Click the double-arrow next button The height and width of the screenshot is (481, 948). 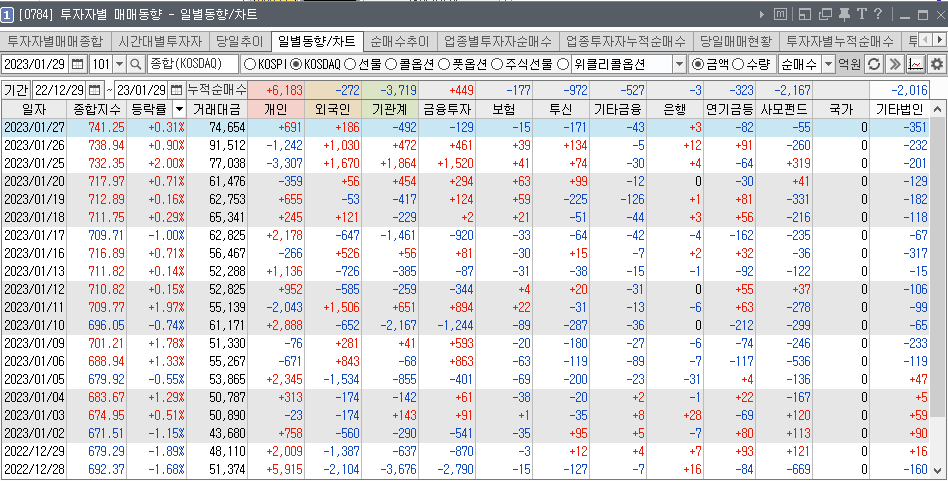(894, 64)
